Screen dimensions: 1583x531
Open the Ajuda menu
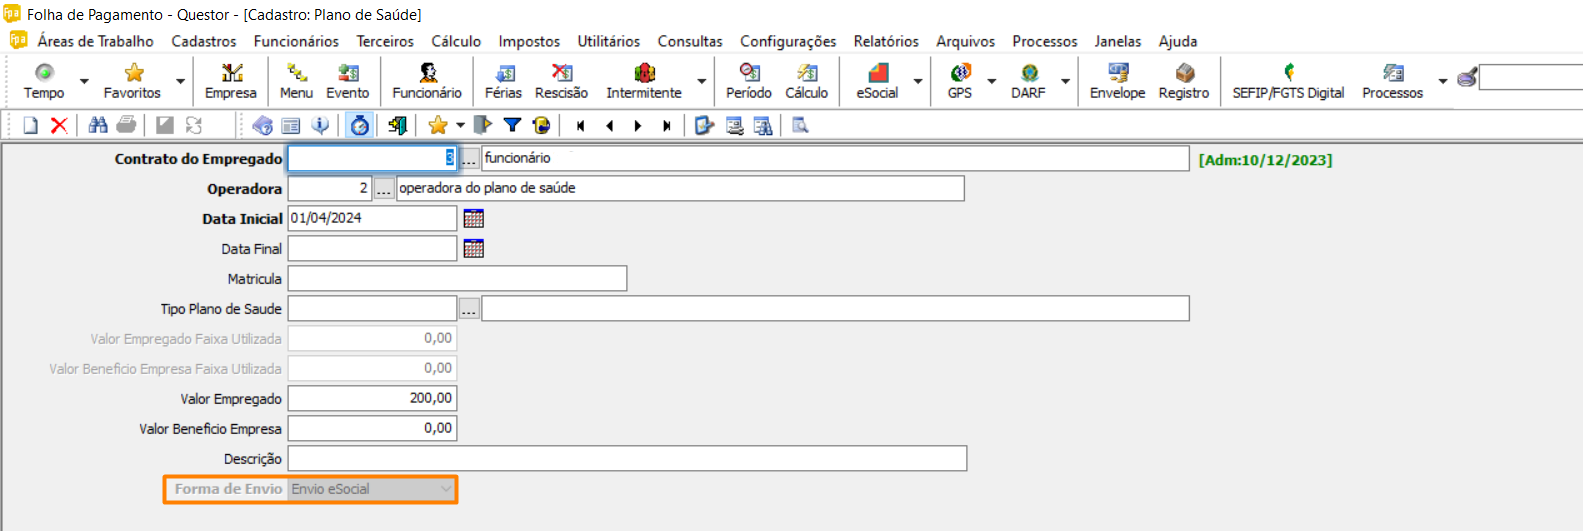tap(1178, 41)
